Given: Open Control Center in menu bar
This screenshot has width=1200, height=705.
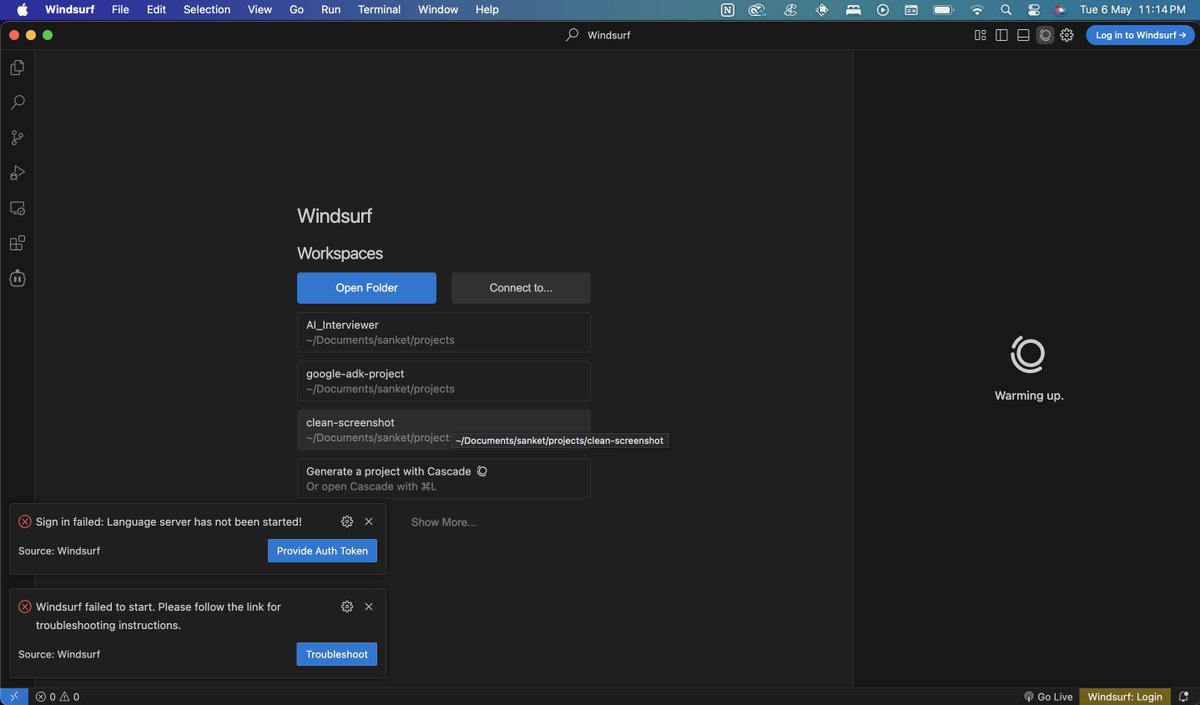Looking at the screenshot, I should (x=1034, y=10).
